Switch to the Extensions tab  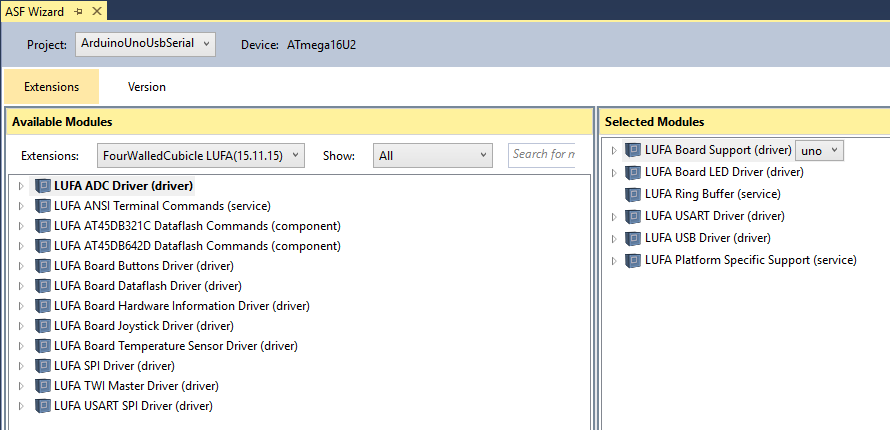pos(52,87)
